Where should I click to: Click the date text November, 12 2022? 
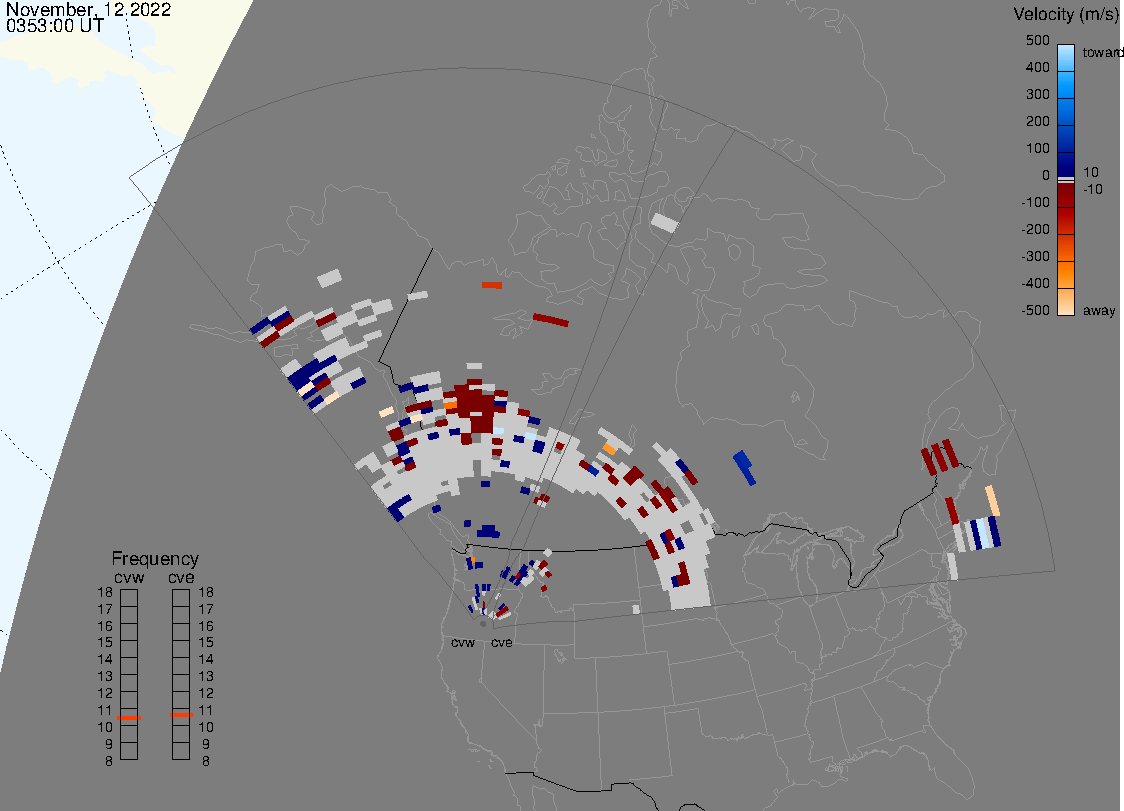(88, 9)
